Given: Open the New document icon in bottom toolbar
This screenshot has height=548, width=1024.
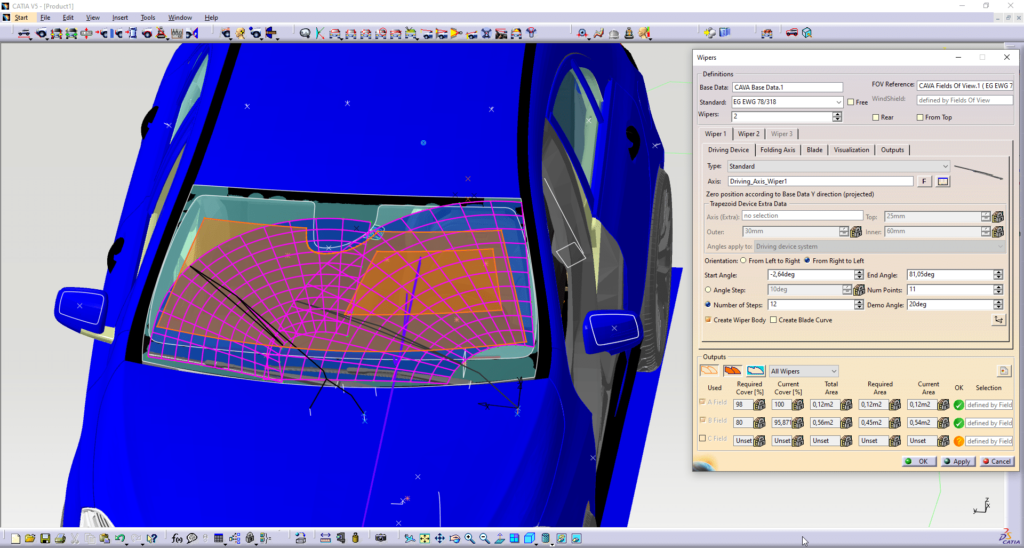Looking at the screenshot, I should (x=15, y=539).
